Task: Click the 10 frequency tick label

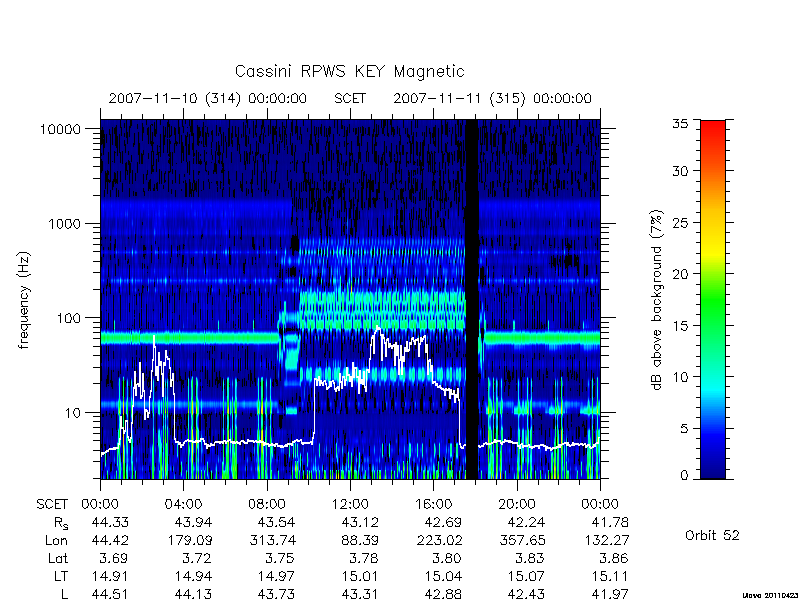Action: pos(73,412)
